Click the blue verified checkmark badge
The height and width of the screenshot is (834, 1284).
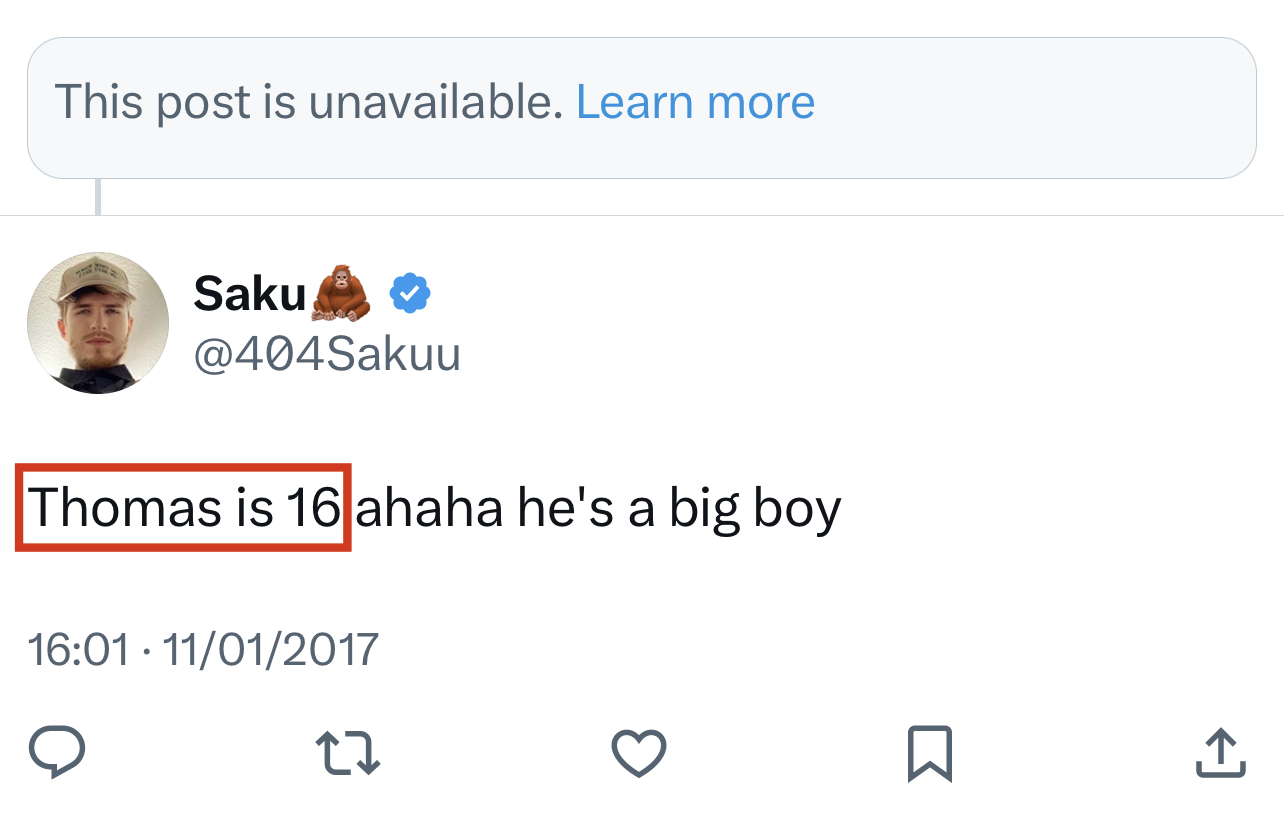(409, 293)
